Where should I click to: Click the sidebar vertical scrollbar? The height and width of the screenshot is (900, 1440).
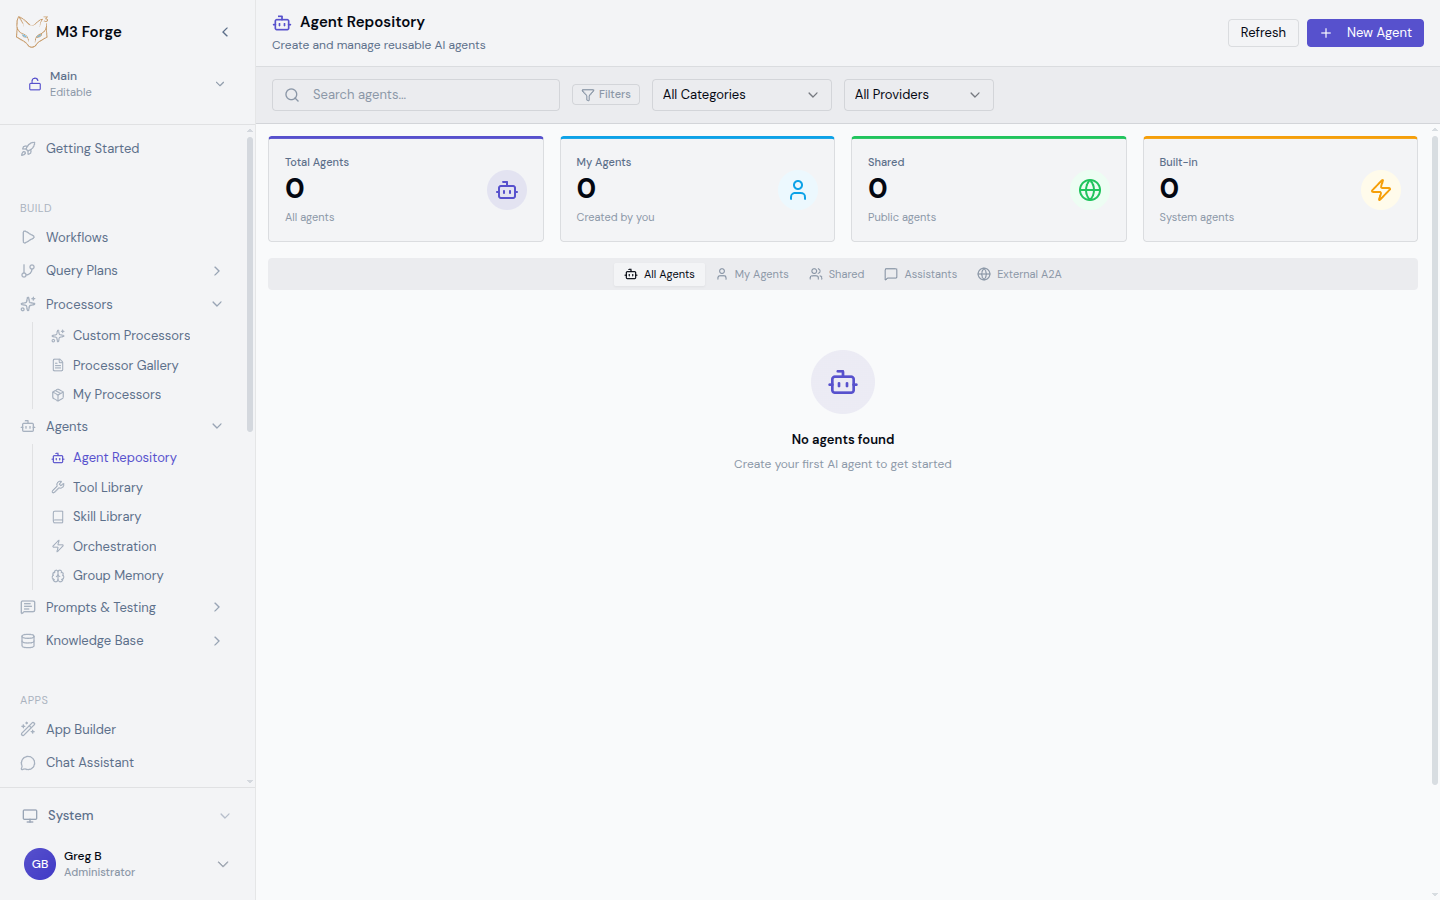249,285
